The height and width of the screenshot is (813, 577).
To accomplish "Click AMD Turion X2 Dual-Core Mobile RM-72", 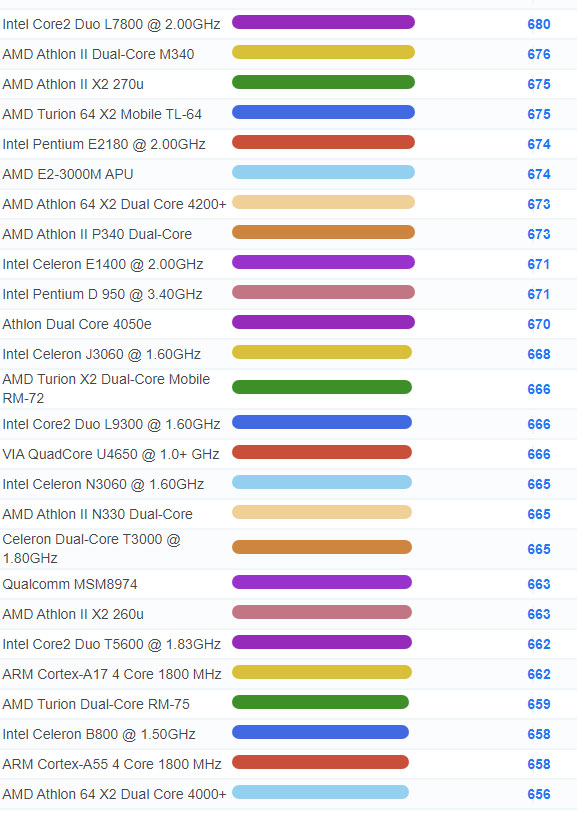I will 106,389.
